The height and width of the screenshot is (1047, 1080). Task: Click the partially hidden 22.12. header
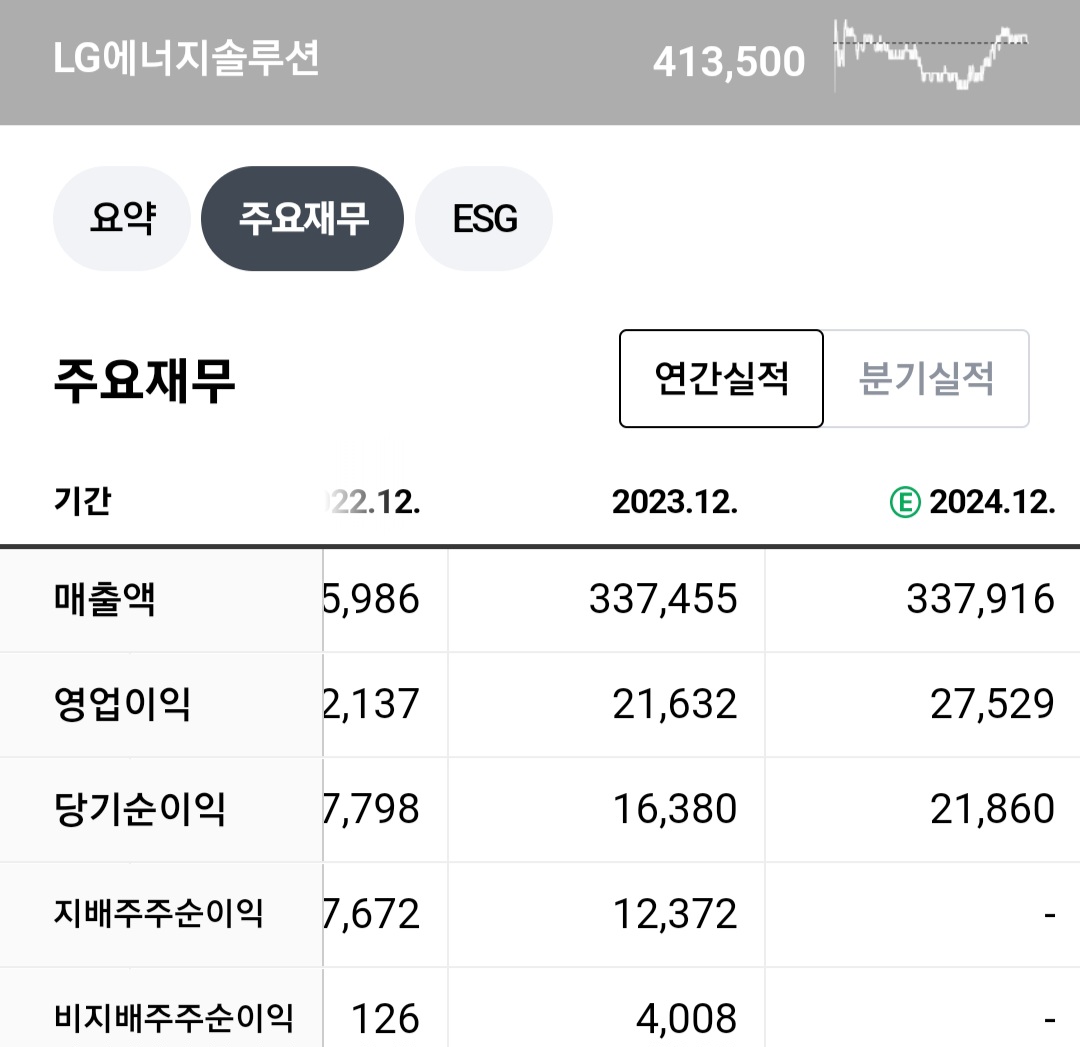tap(372, 502)
